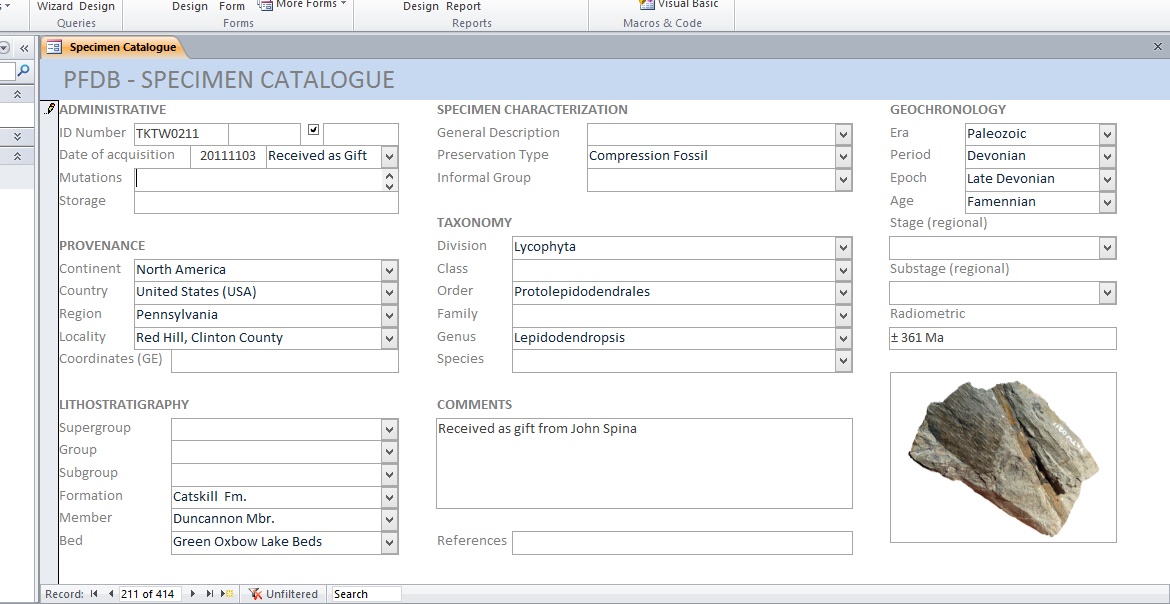Screen dimensions: 1170x604
Task: Collapse the navigation pane with double chevron
Action: (24, 47)
